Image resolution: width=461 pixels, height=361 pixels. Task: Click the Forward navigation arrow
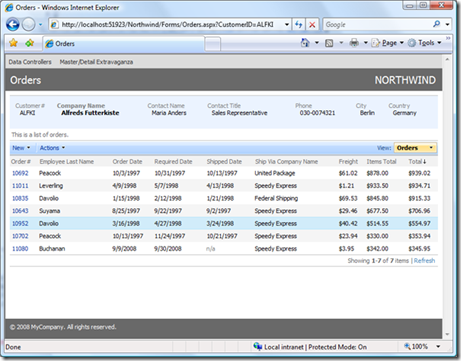tap(28, 24)
